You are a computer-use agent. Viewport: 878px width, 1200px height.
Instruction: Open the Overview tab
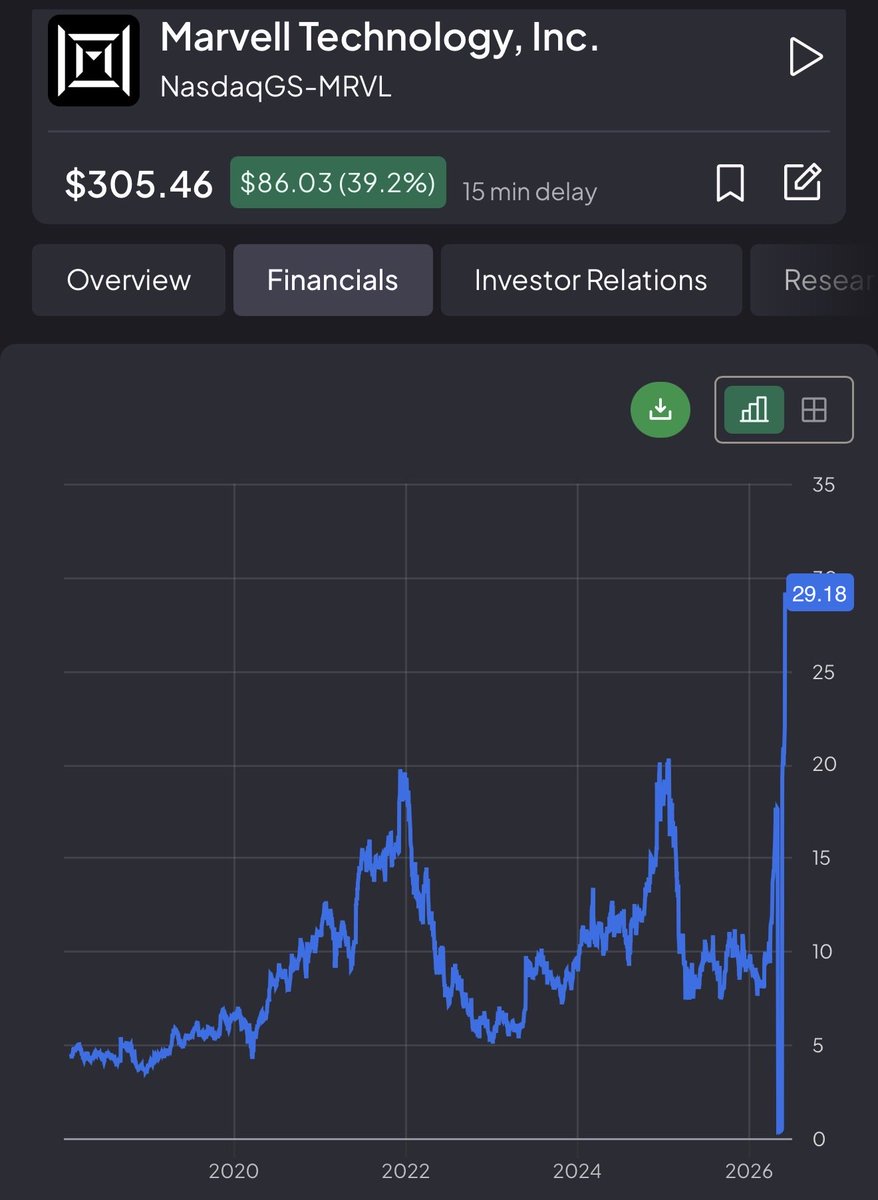[128, 280]
